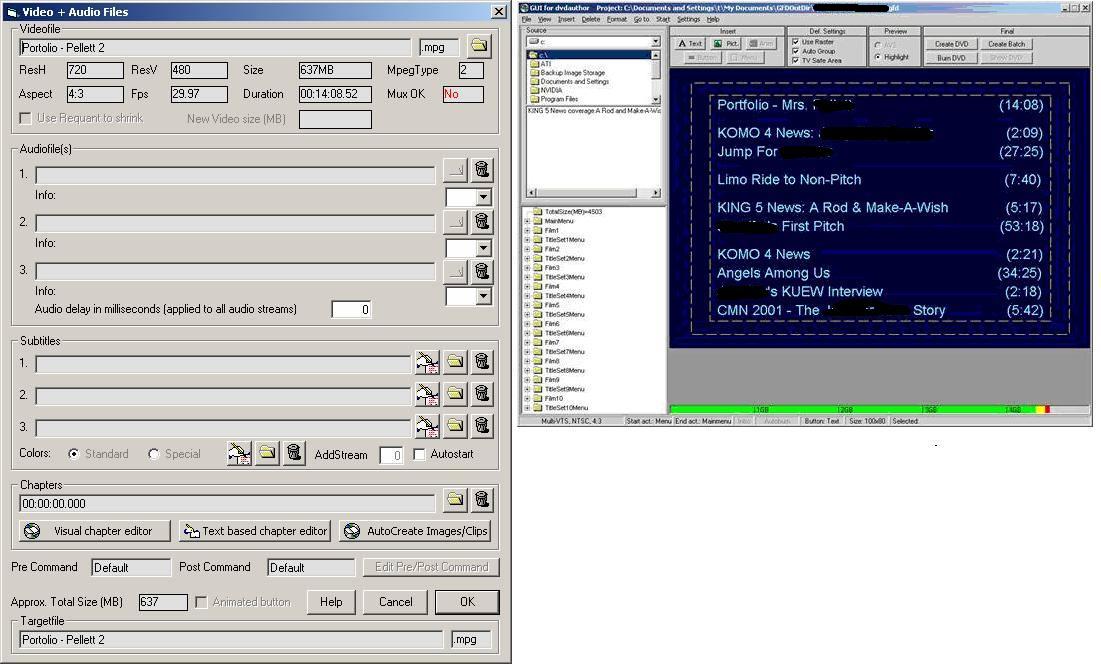Click the file list horizontal scrollbar
Screen dimensions: 1101x664
coord(593,192)
